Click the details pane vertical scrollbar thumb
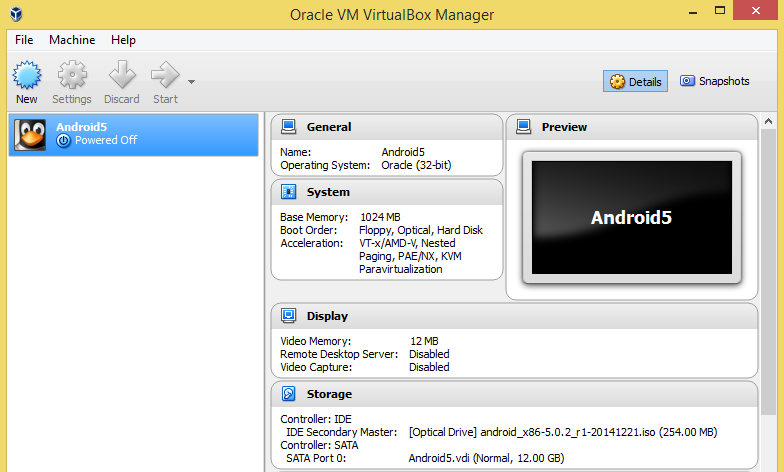 [x=768, y=272]
